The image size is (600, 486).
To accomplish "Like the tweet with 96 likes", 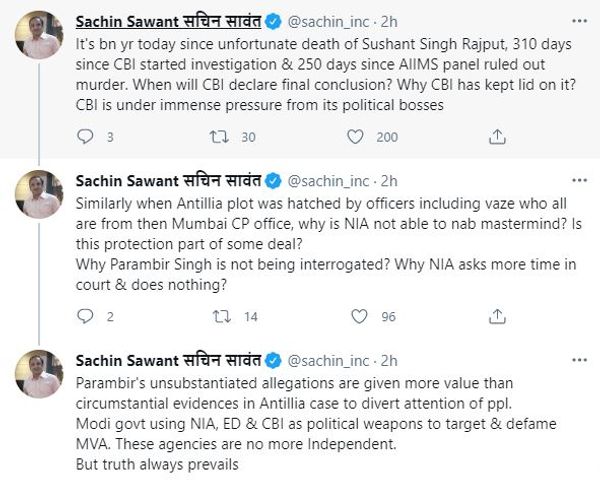I will [359, 316].
